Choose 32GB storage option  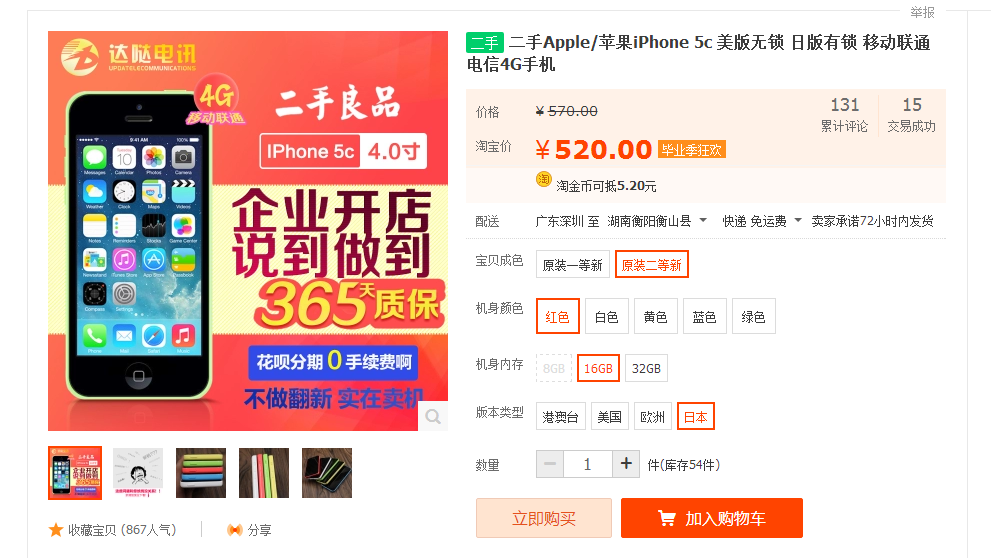646,368
